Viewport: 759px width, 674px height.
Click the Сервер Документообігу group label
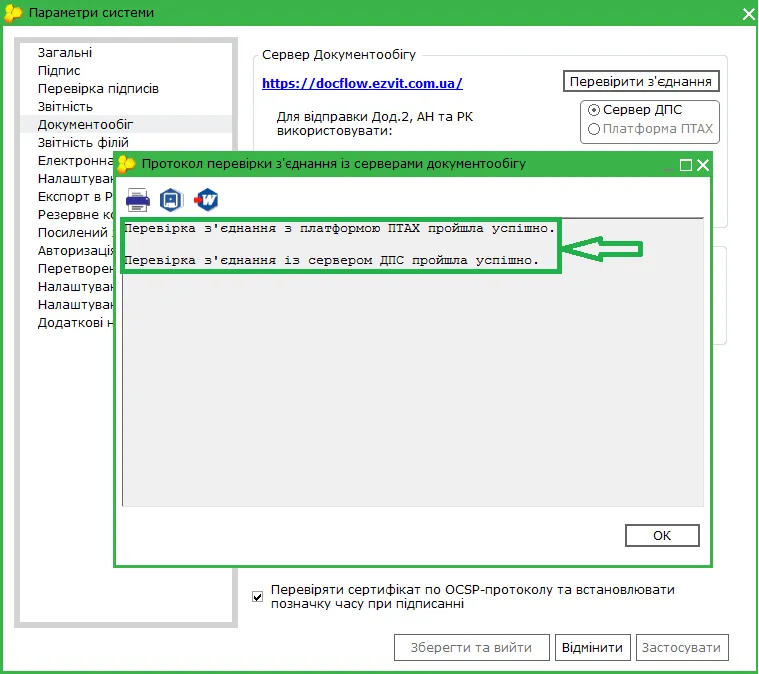click(339, 55)
